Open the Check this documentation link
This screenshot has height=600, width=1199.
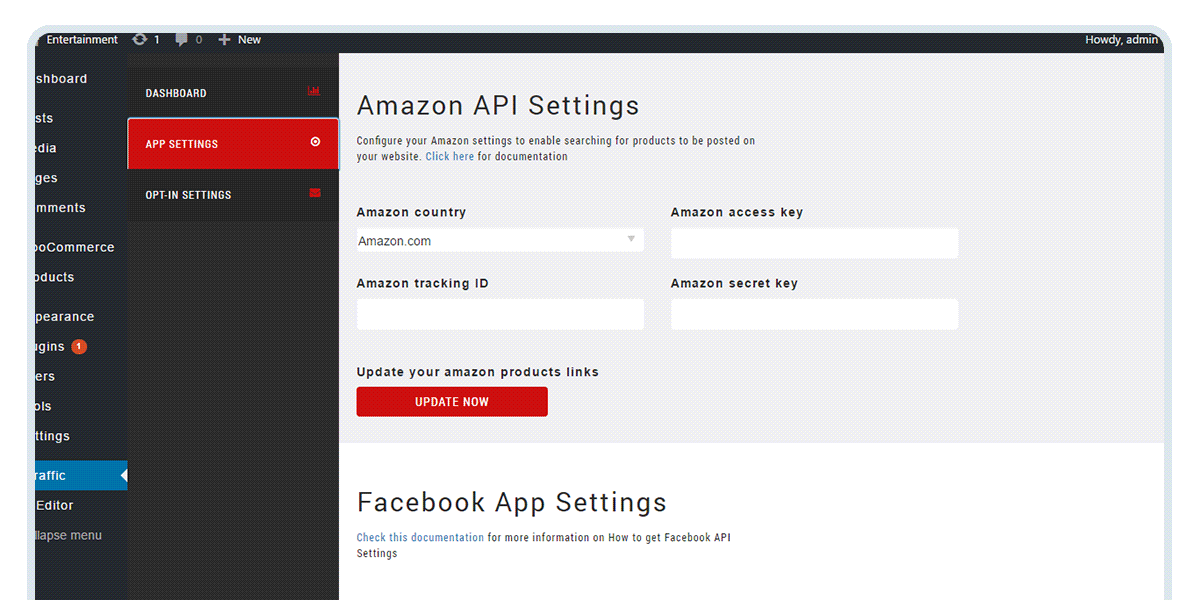click(x=420, y=537)
